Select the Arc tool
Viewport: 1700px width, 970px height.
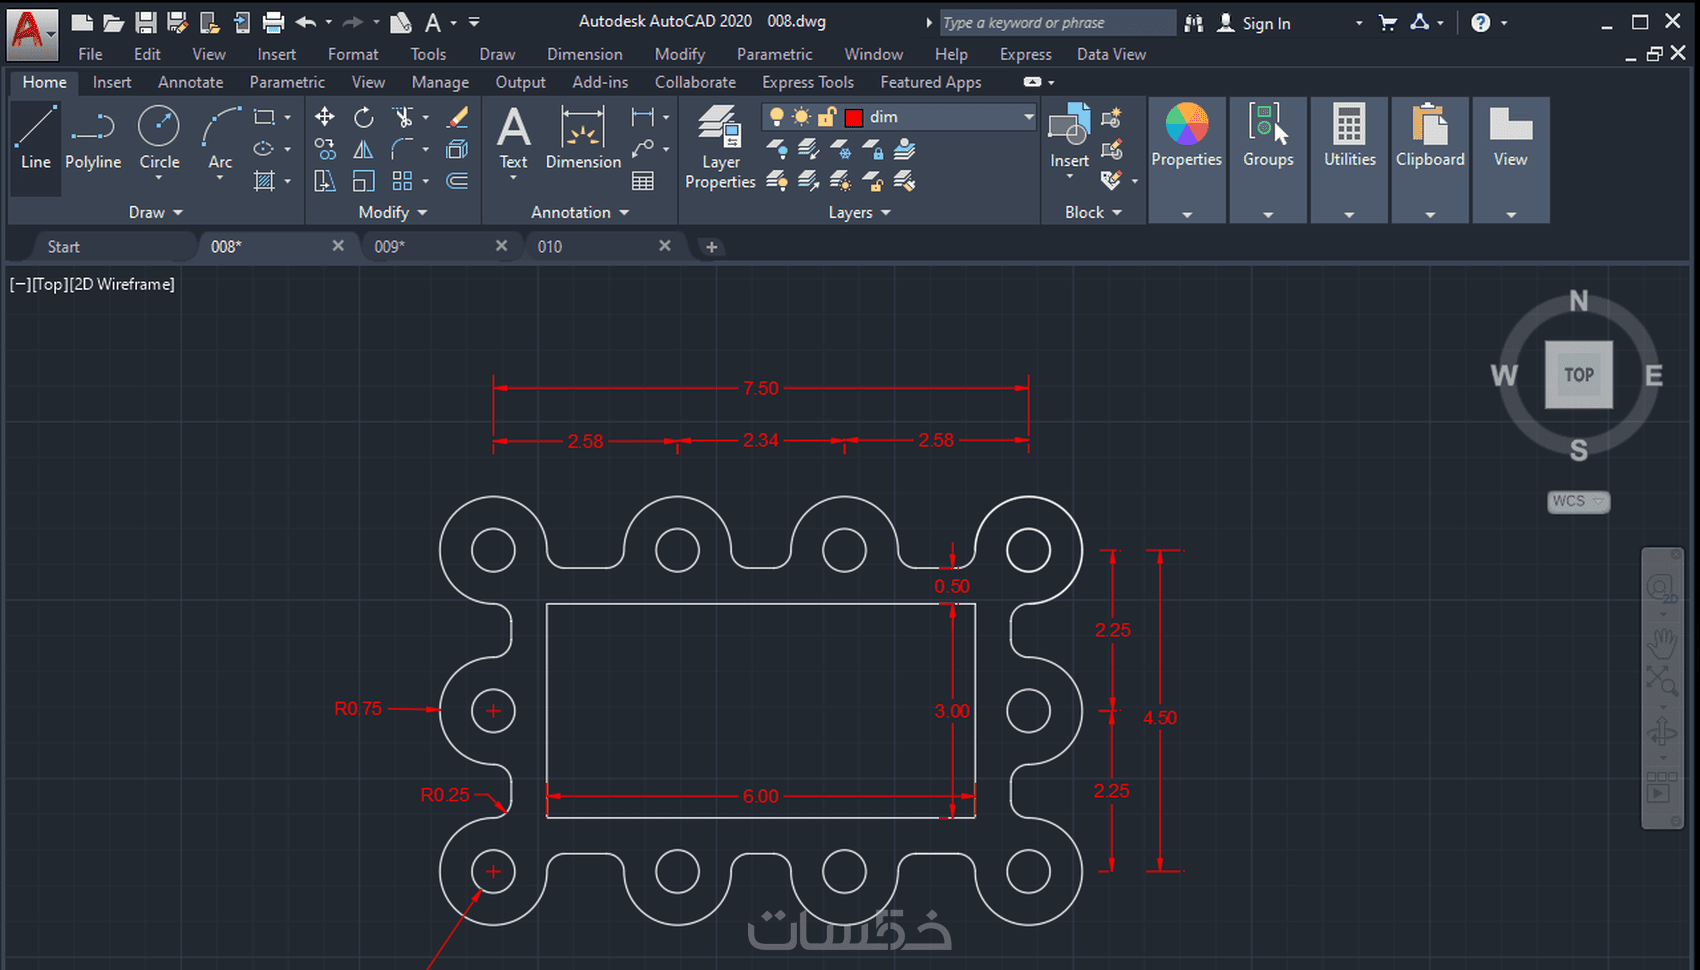(x=220, y=139)
